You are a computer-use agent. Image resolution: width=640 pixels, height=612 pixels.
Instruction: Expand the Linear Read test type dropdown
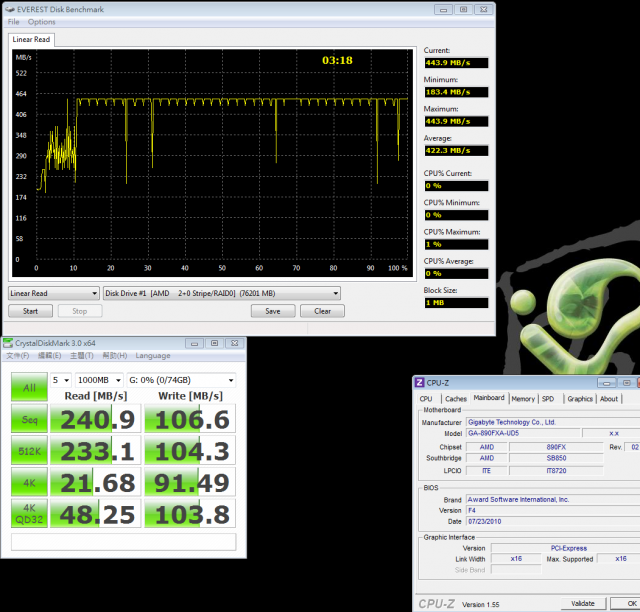pyautogui.click(x=53, y=293)
